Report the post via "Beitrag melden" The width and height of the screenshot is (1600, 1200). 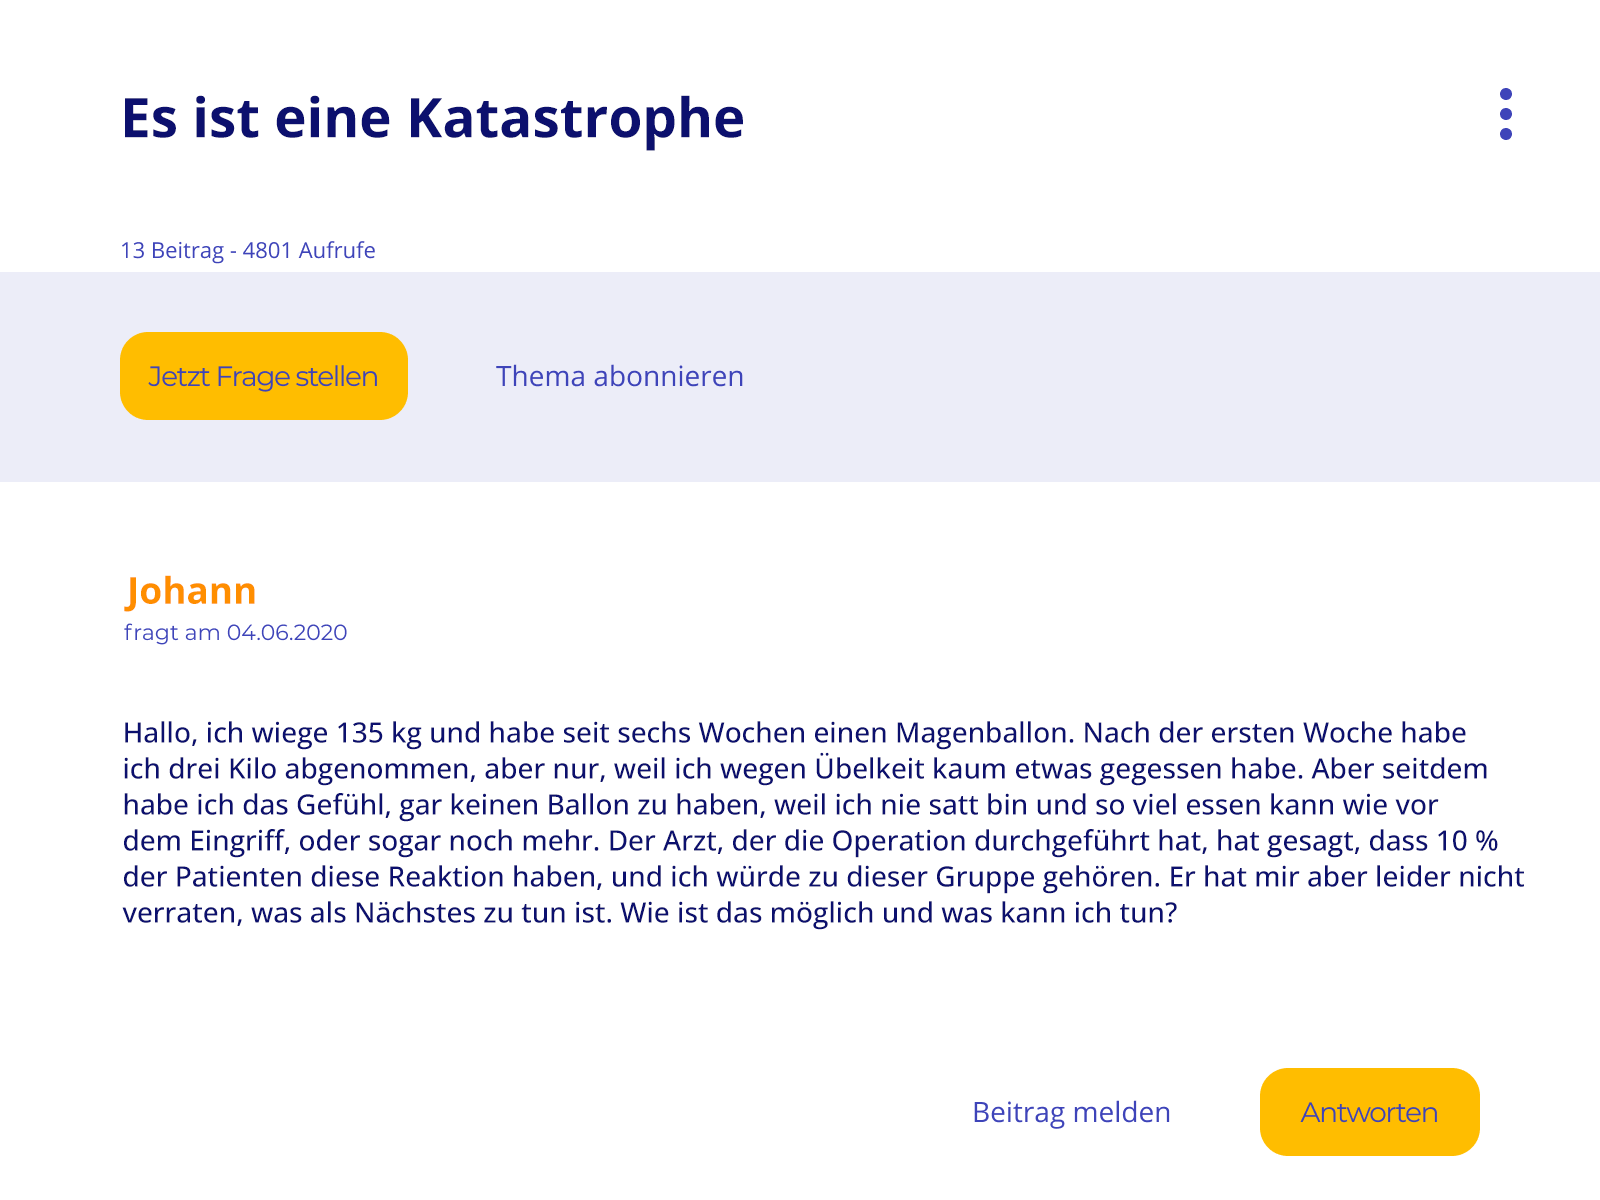pyautogui.click(x=1071, y=1112)
